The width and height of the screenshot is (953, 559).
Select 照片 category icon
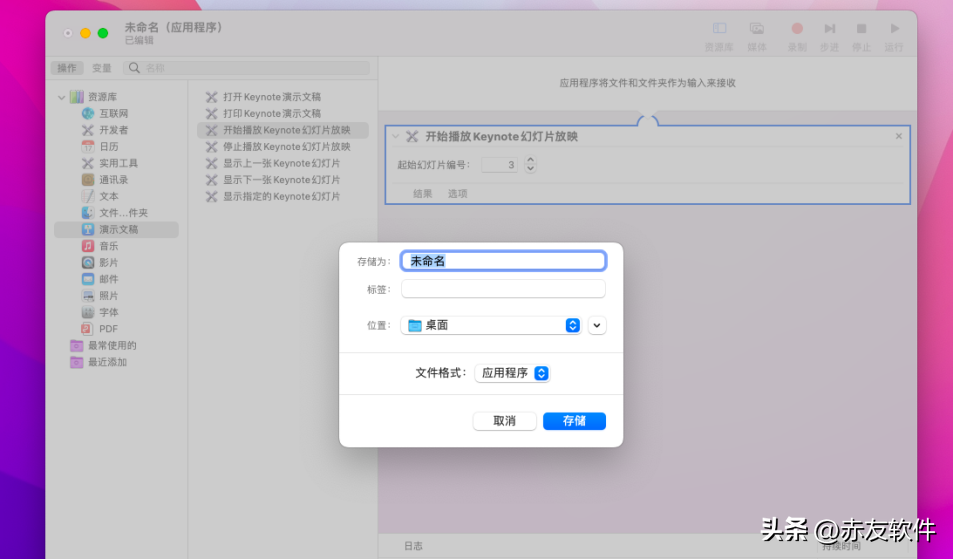(88, 295)
